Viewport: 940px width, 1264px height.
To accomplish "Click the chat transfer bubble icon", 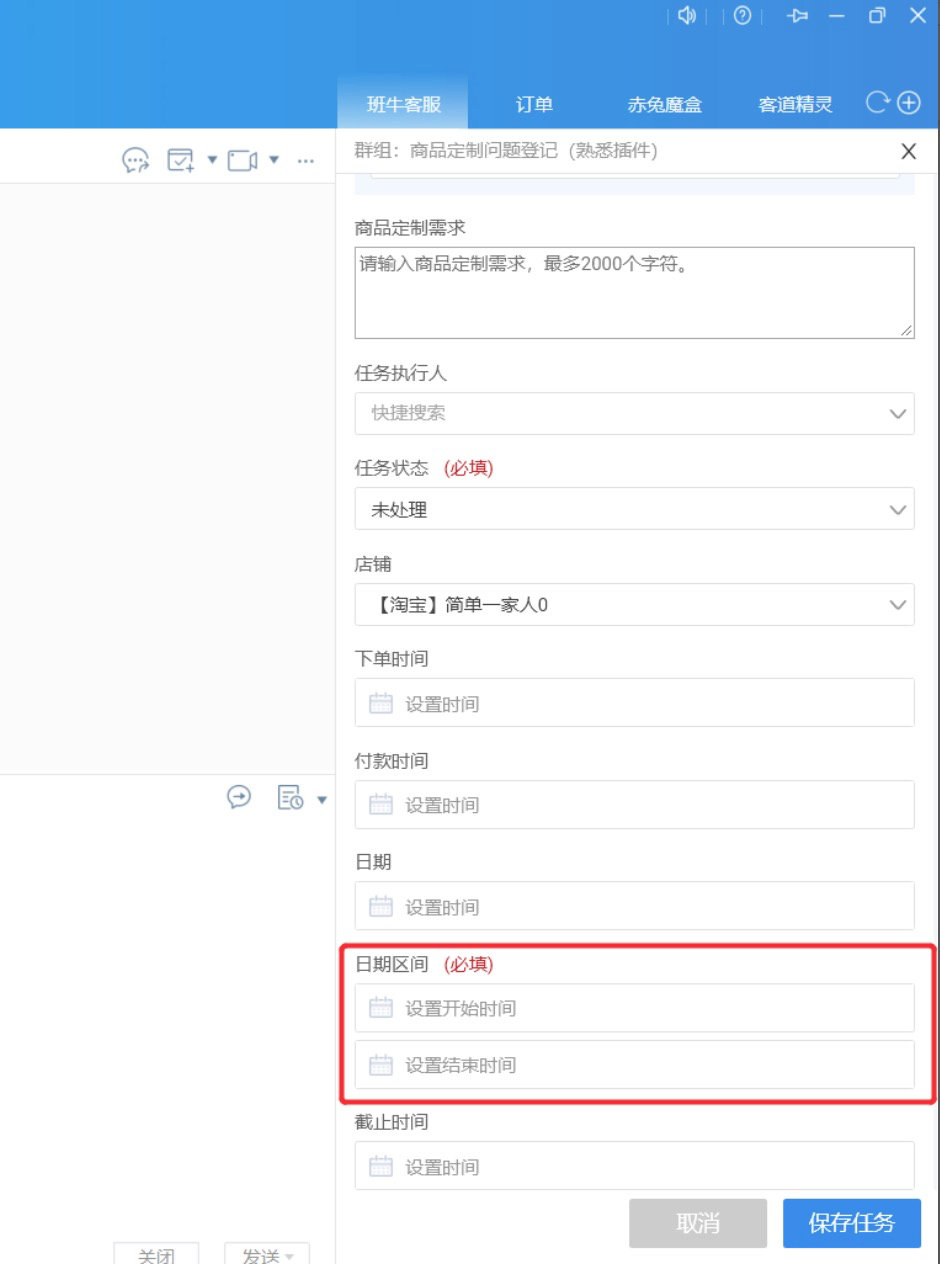I will pos(135,160).
